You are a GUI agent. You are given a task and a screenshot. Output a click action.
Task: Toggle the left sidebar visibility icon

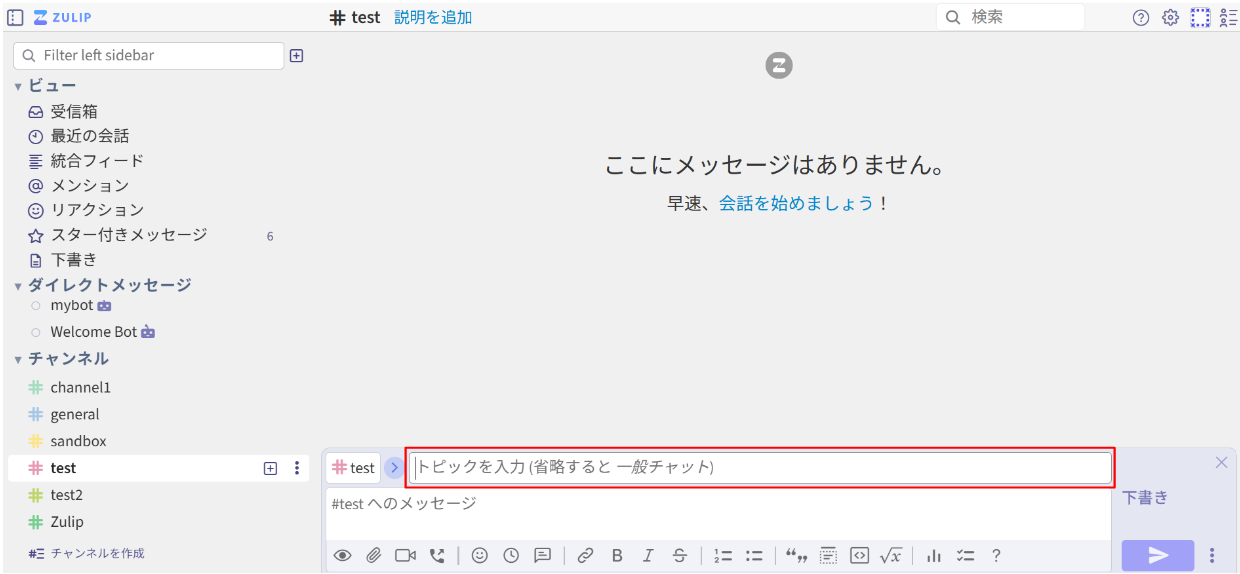point(15,17)
